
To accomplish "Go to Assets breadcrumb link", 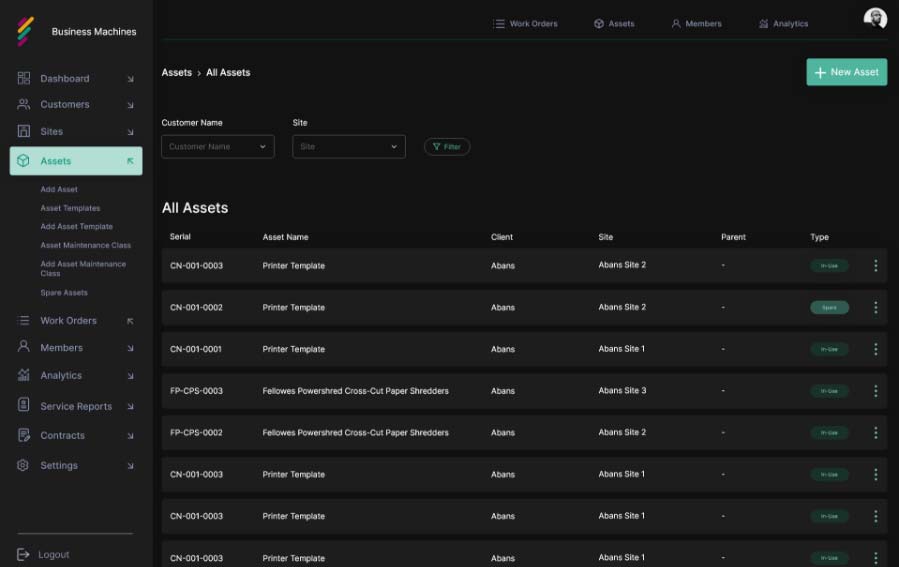I will (177, 72).
